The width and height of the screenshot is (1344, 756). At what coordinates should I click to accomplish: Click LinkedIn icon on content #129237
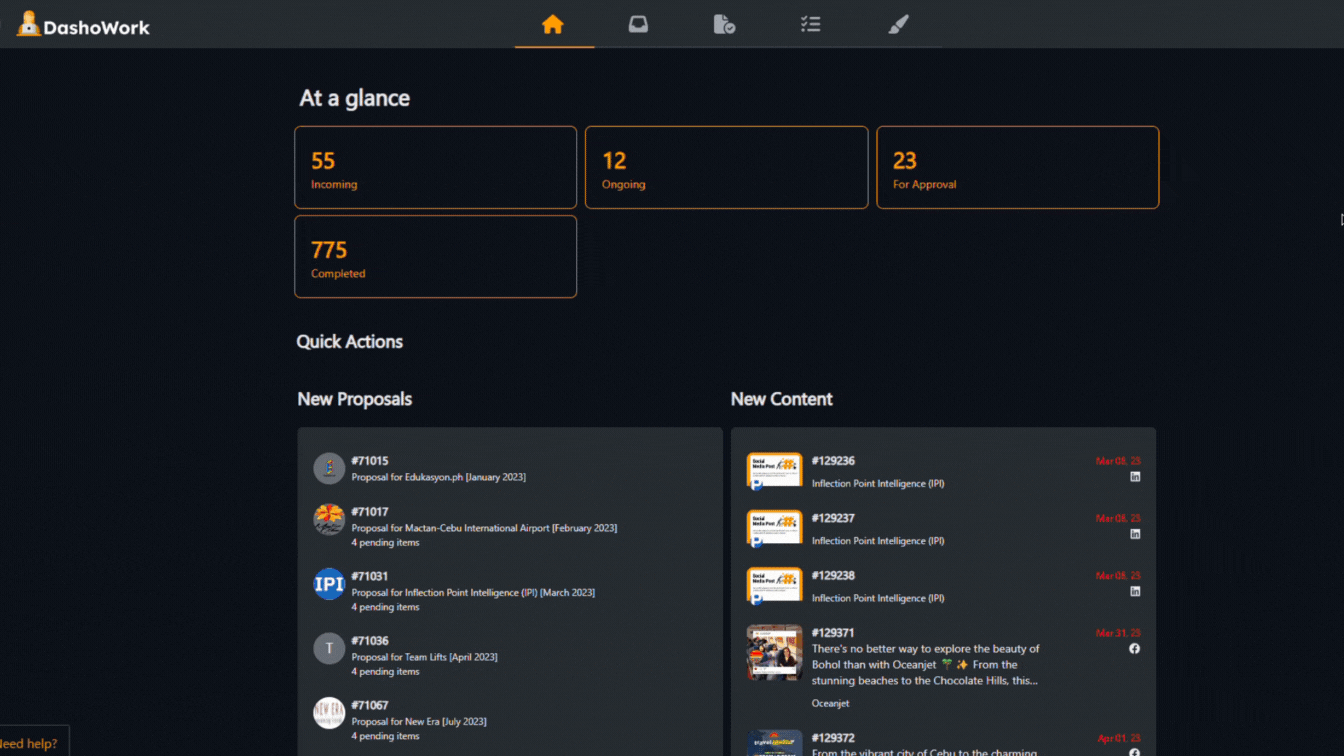(1135, 534)
